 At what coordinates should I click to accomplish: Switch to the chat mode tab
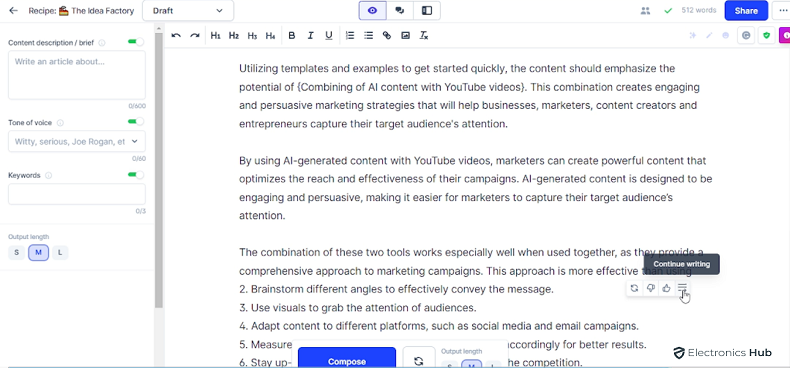(x=400, y=11)
